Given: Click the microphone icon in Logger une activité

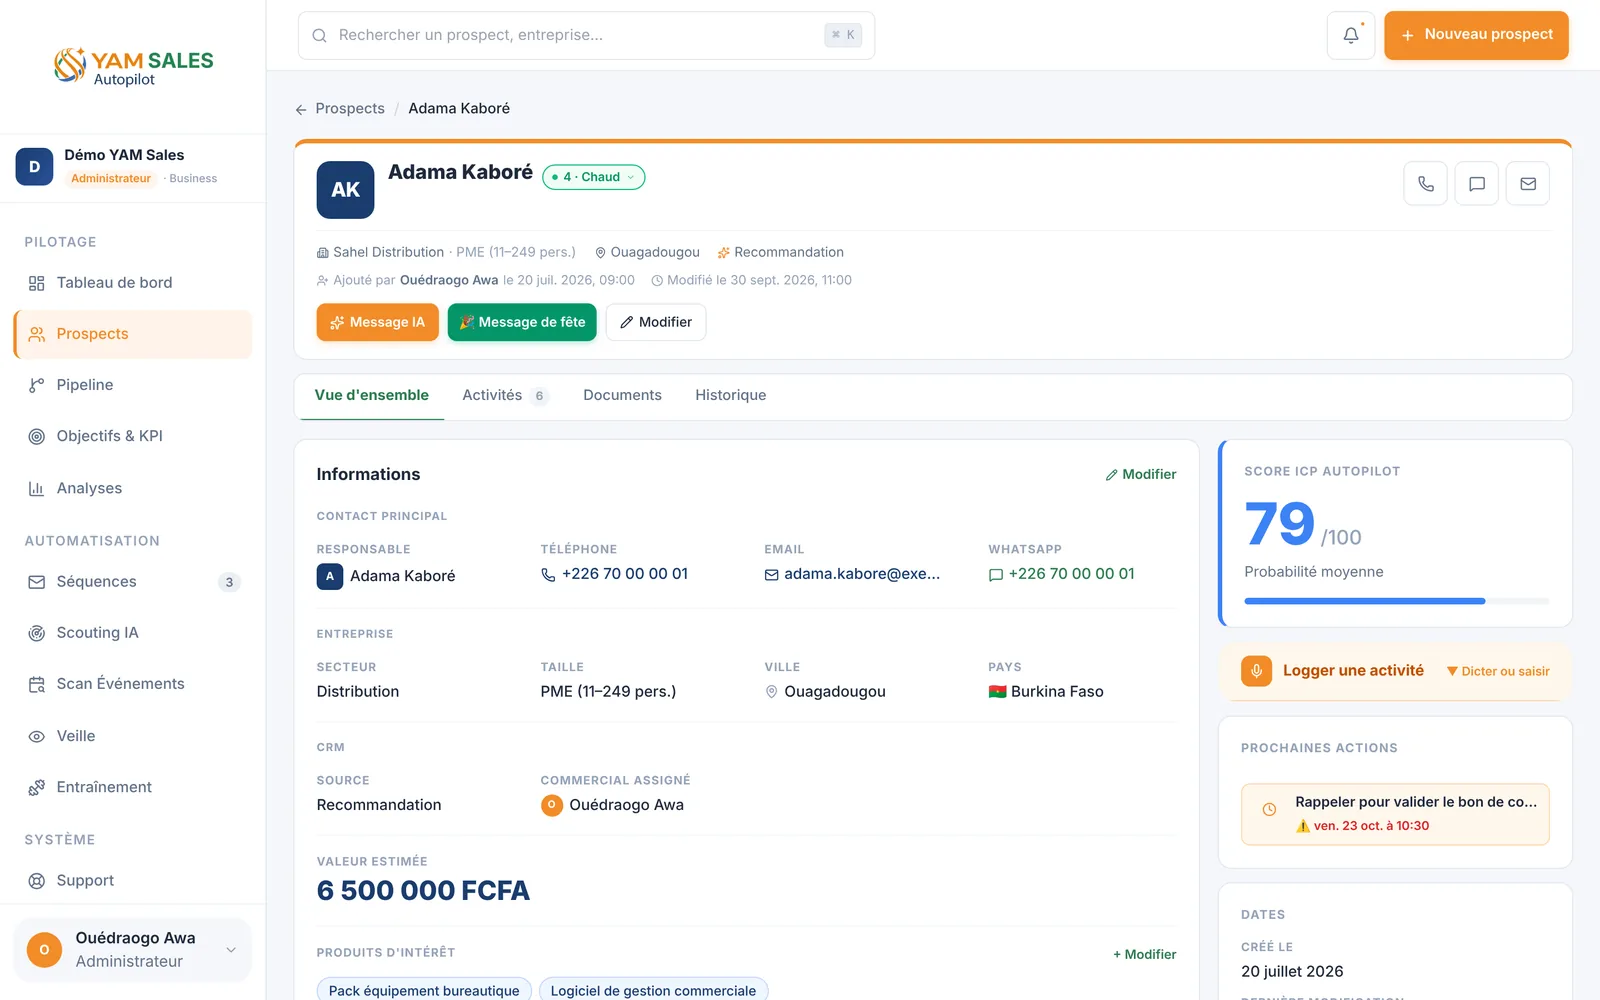Looking at the screenshot, I should pos(1257,671).
